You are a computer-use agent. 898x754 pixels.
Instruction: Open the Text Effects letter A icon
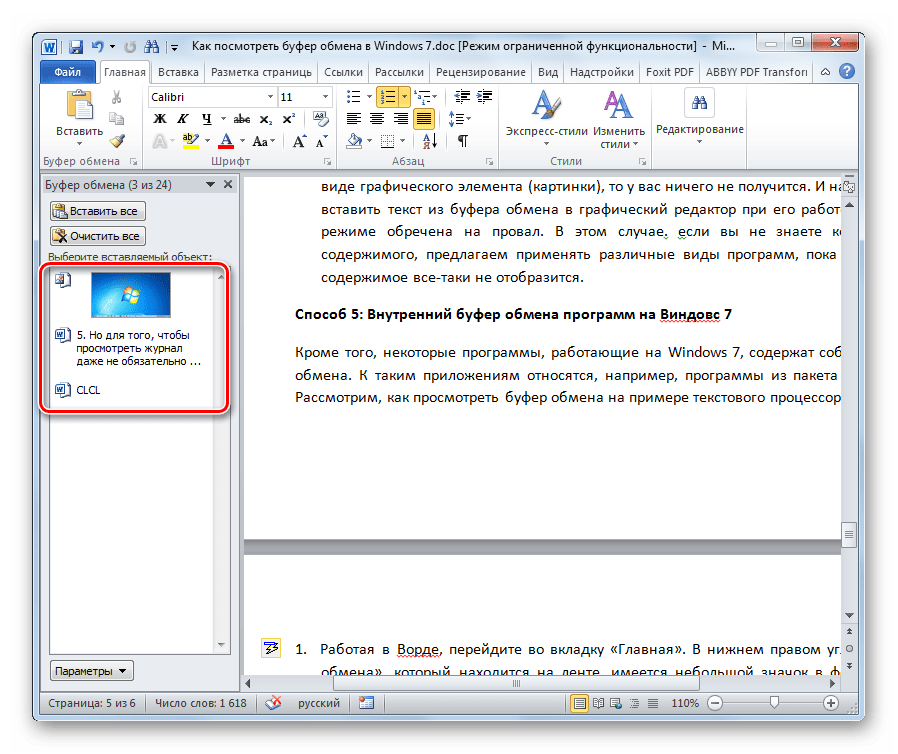pyautogui.click(x=159, y=141)
